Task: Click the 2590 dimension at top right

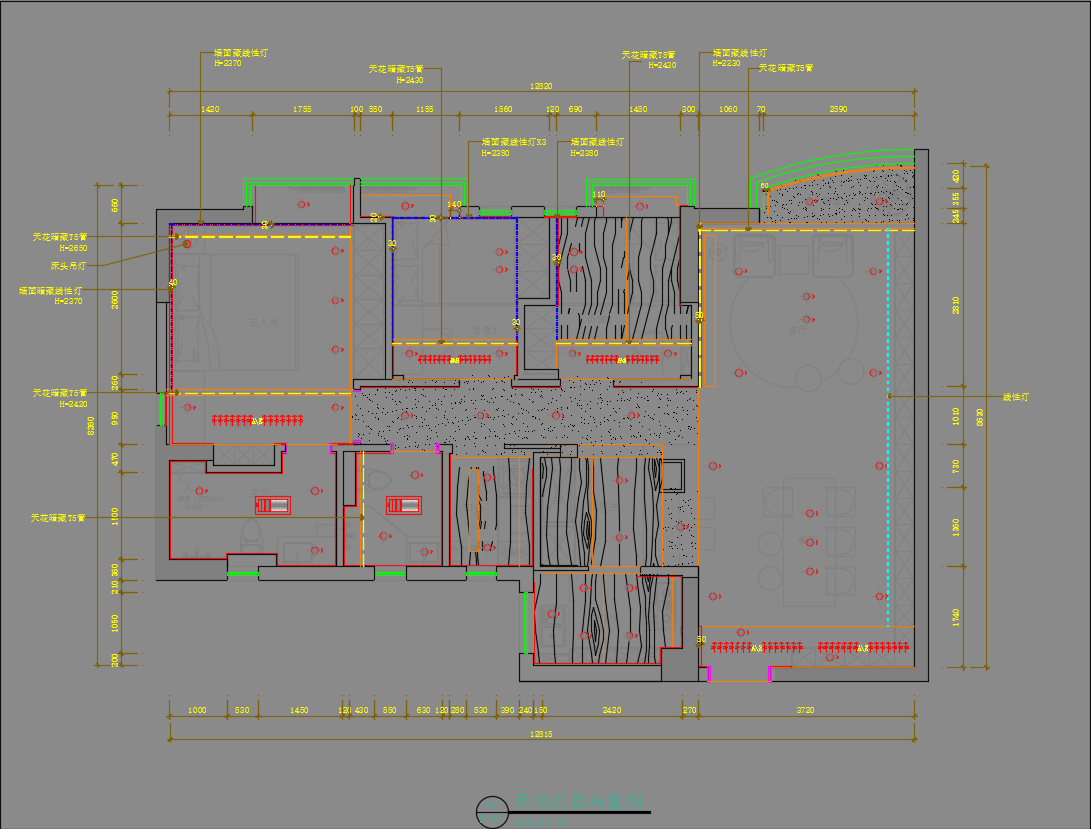Action: coord(838,108)
